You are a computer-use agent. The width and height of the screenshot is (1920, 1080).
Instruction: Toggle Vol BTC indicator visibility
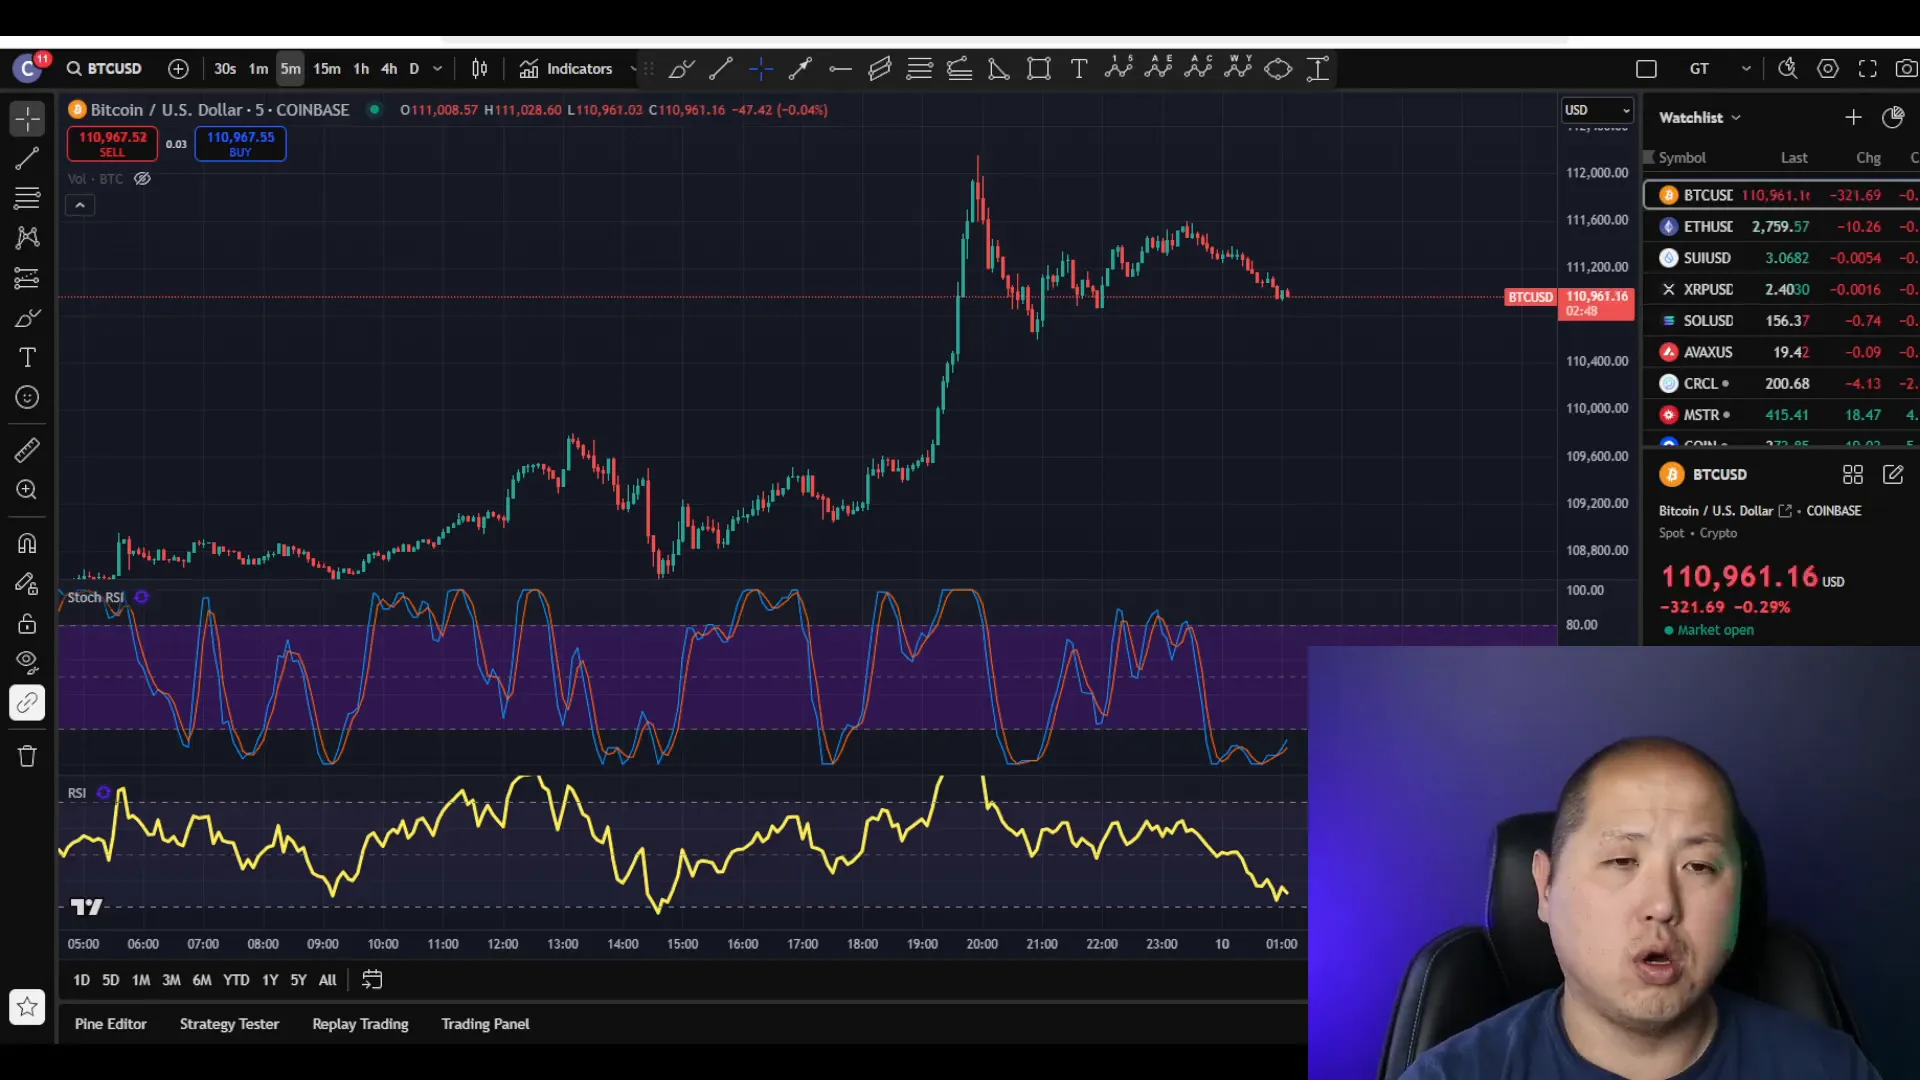click(143, 179)
